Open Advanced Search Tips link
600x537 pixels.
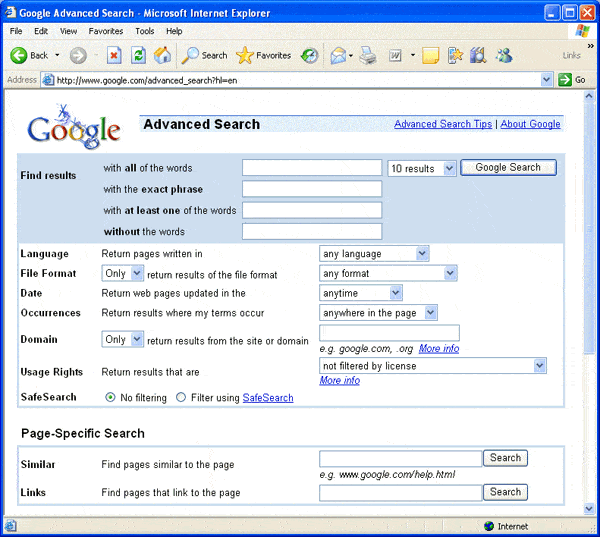coord(443,124)
